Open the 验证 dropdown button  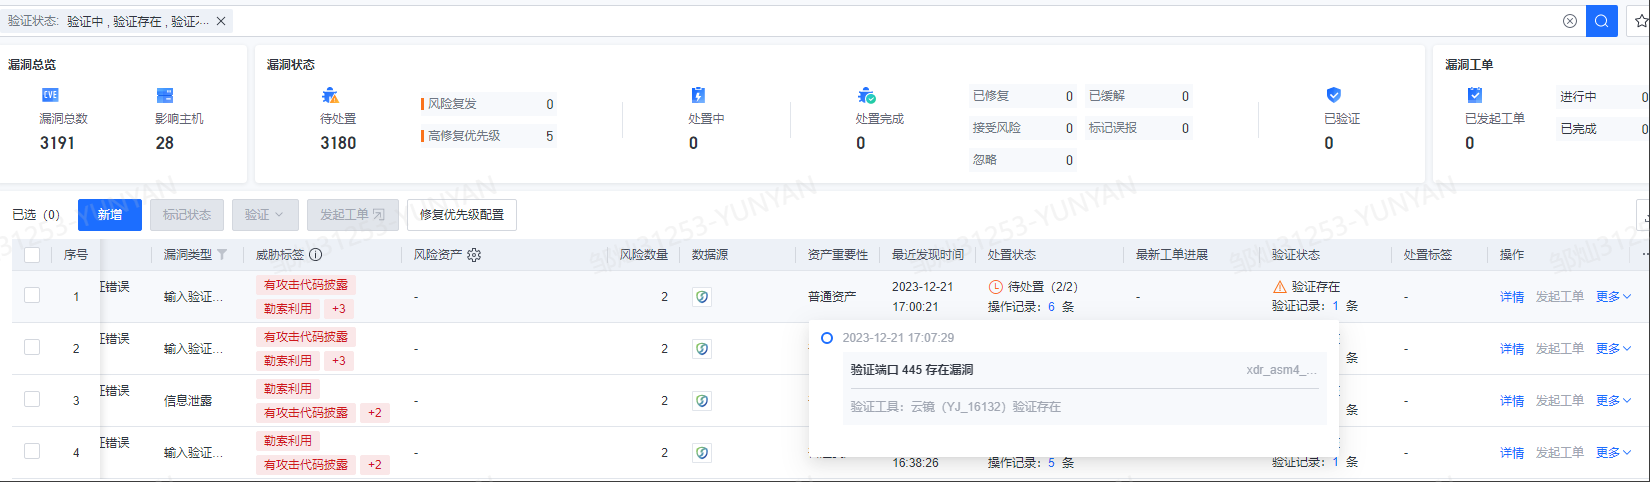[x=265, y=215]
